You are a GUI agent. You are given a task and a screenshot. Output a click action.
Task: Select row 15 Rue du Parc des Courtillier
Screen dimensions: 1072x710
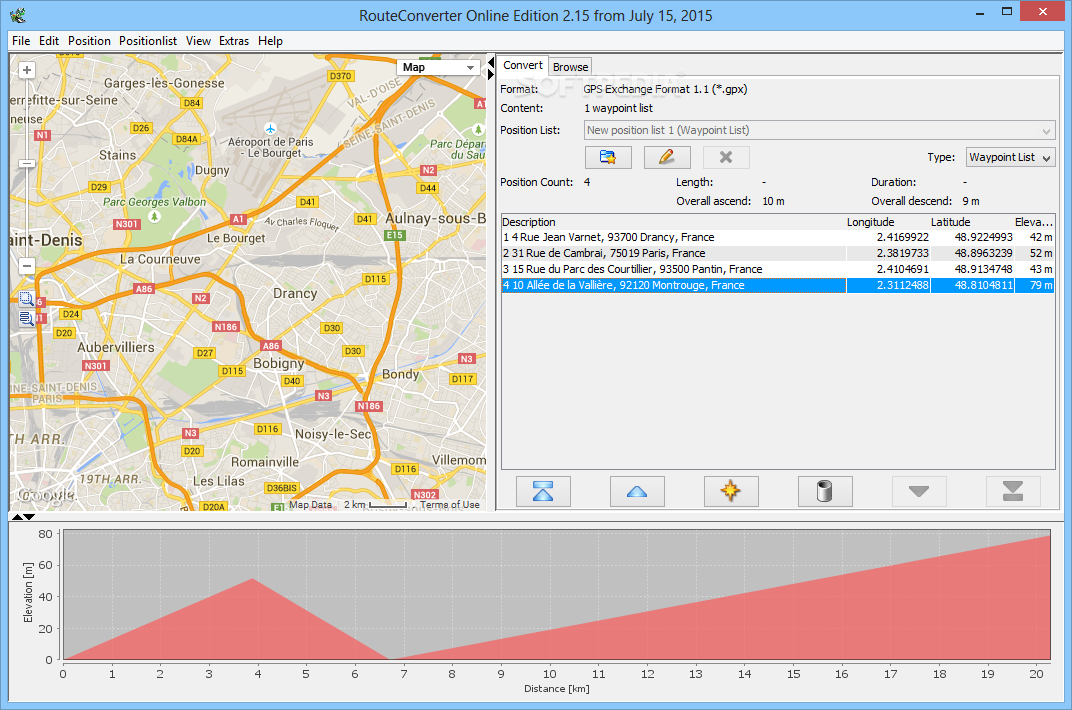(777, 269)
